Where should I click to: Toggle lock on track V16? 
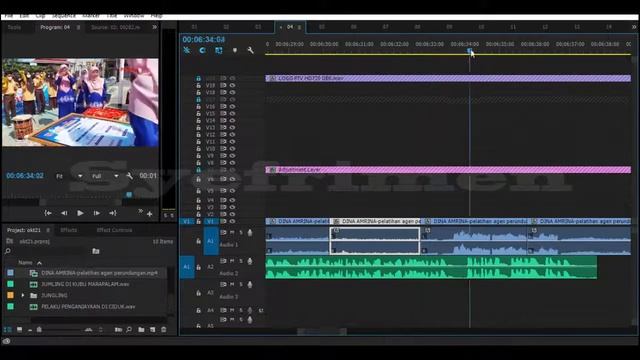[198, 107]
